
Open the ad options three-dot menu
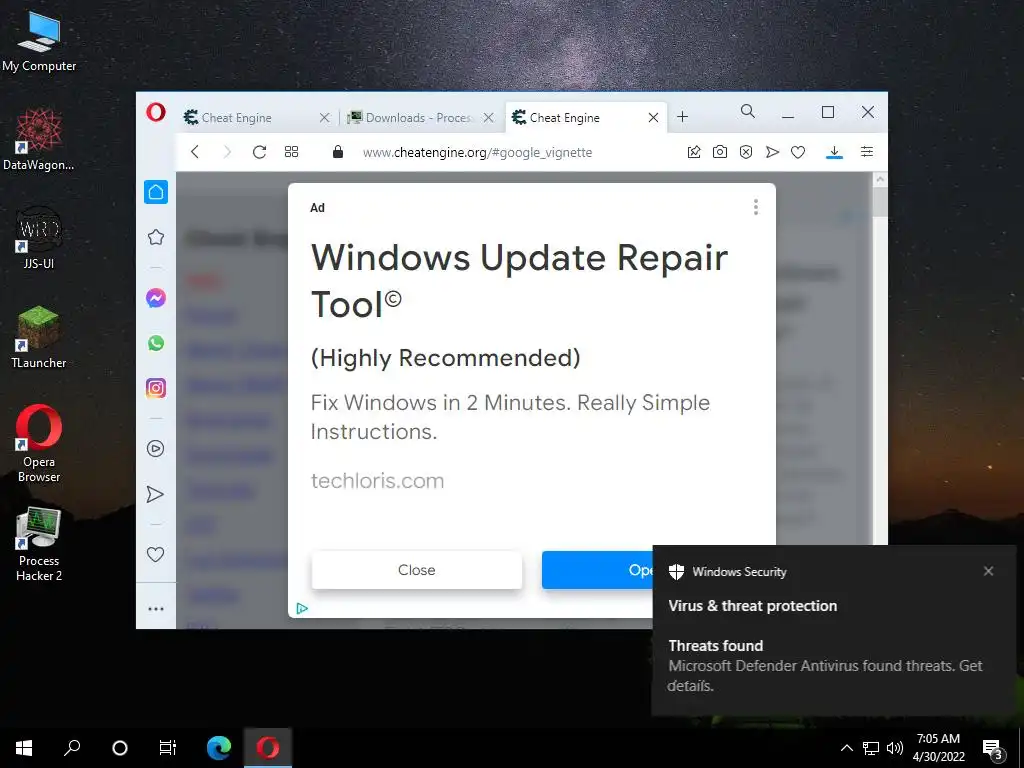pyautogui.click(x=756, y=207)
